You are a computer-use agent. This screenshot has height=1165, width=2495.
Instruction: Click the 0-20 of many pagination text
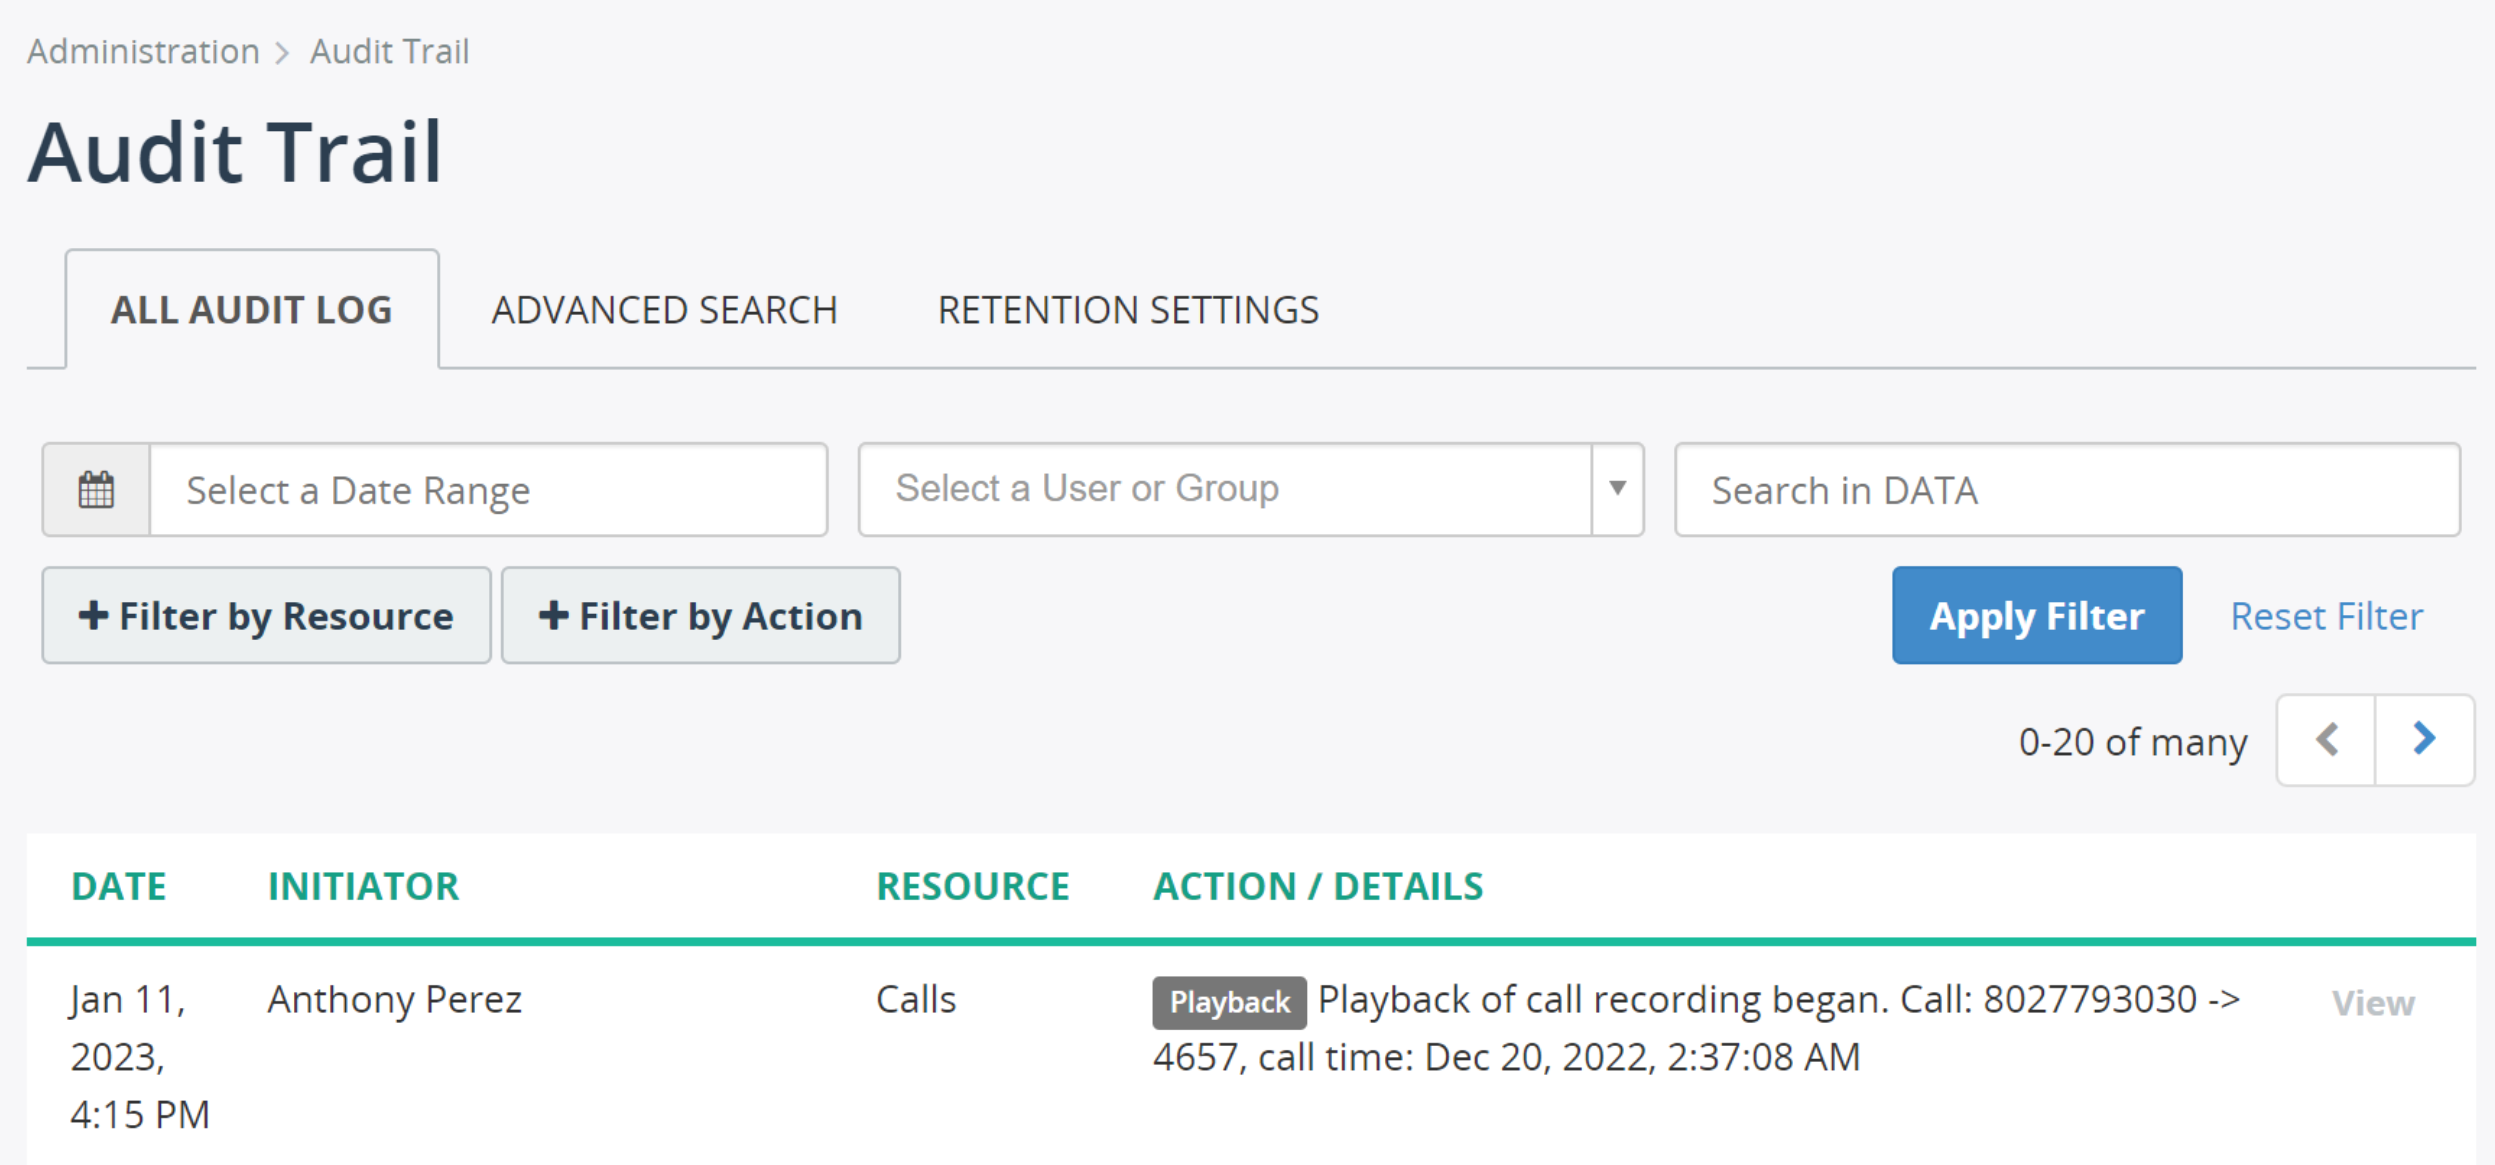tap(2133, 742)
